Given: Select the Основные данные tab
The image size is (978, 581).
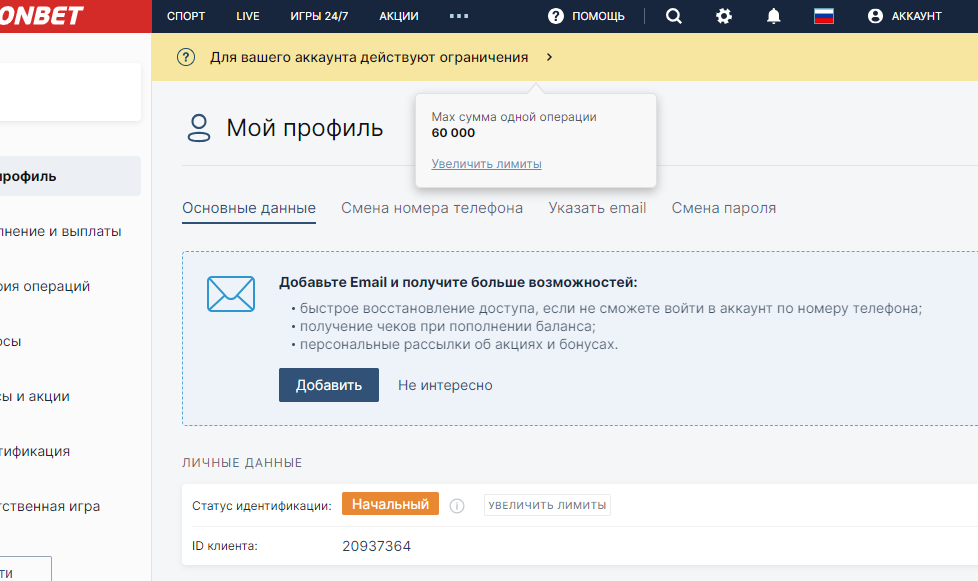Looking at the screenshot, I should coord(249,208).
